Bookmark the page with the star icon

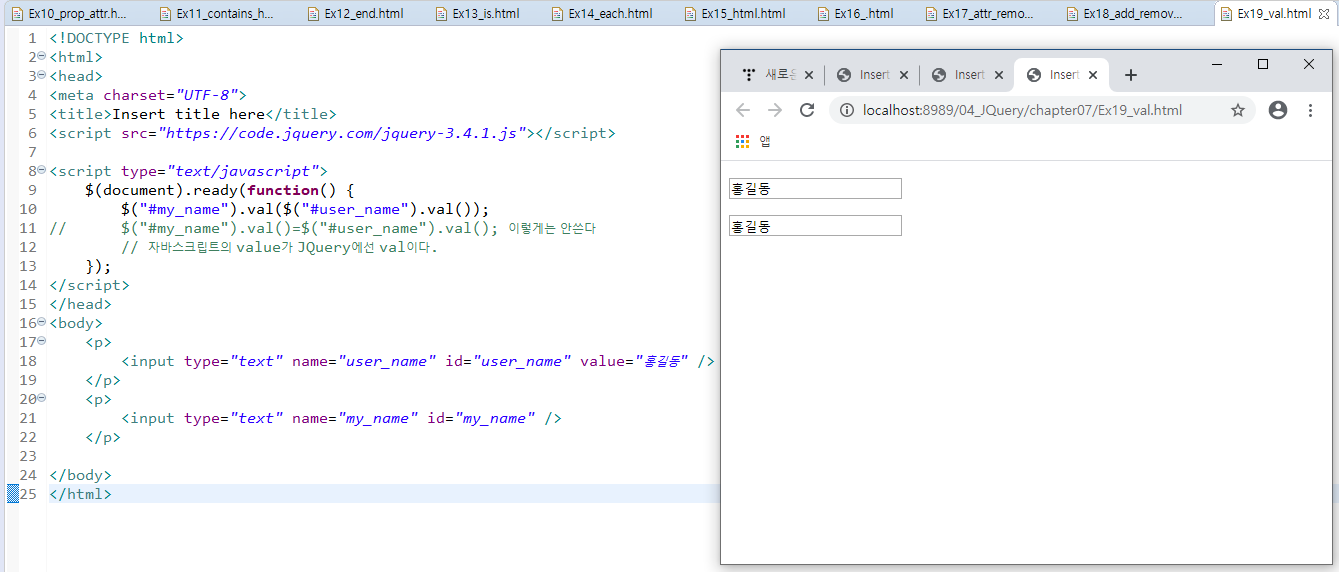[1238, 110]
